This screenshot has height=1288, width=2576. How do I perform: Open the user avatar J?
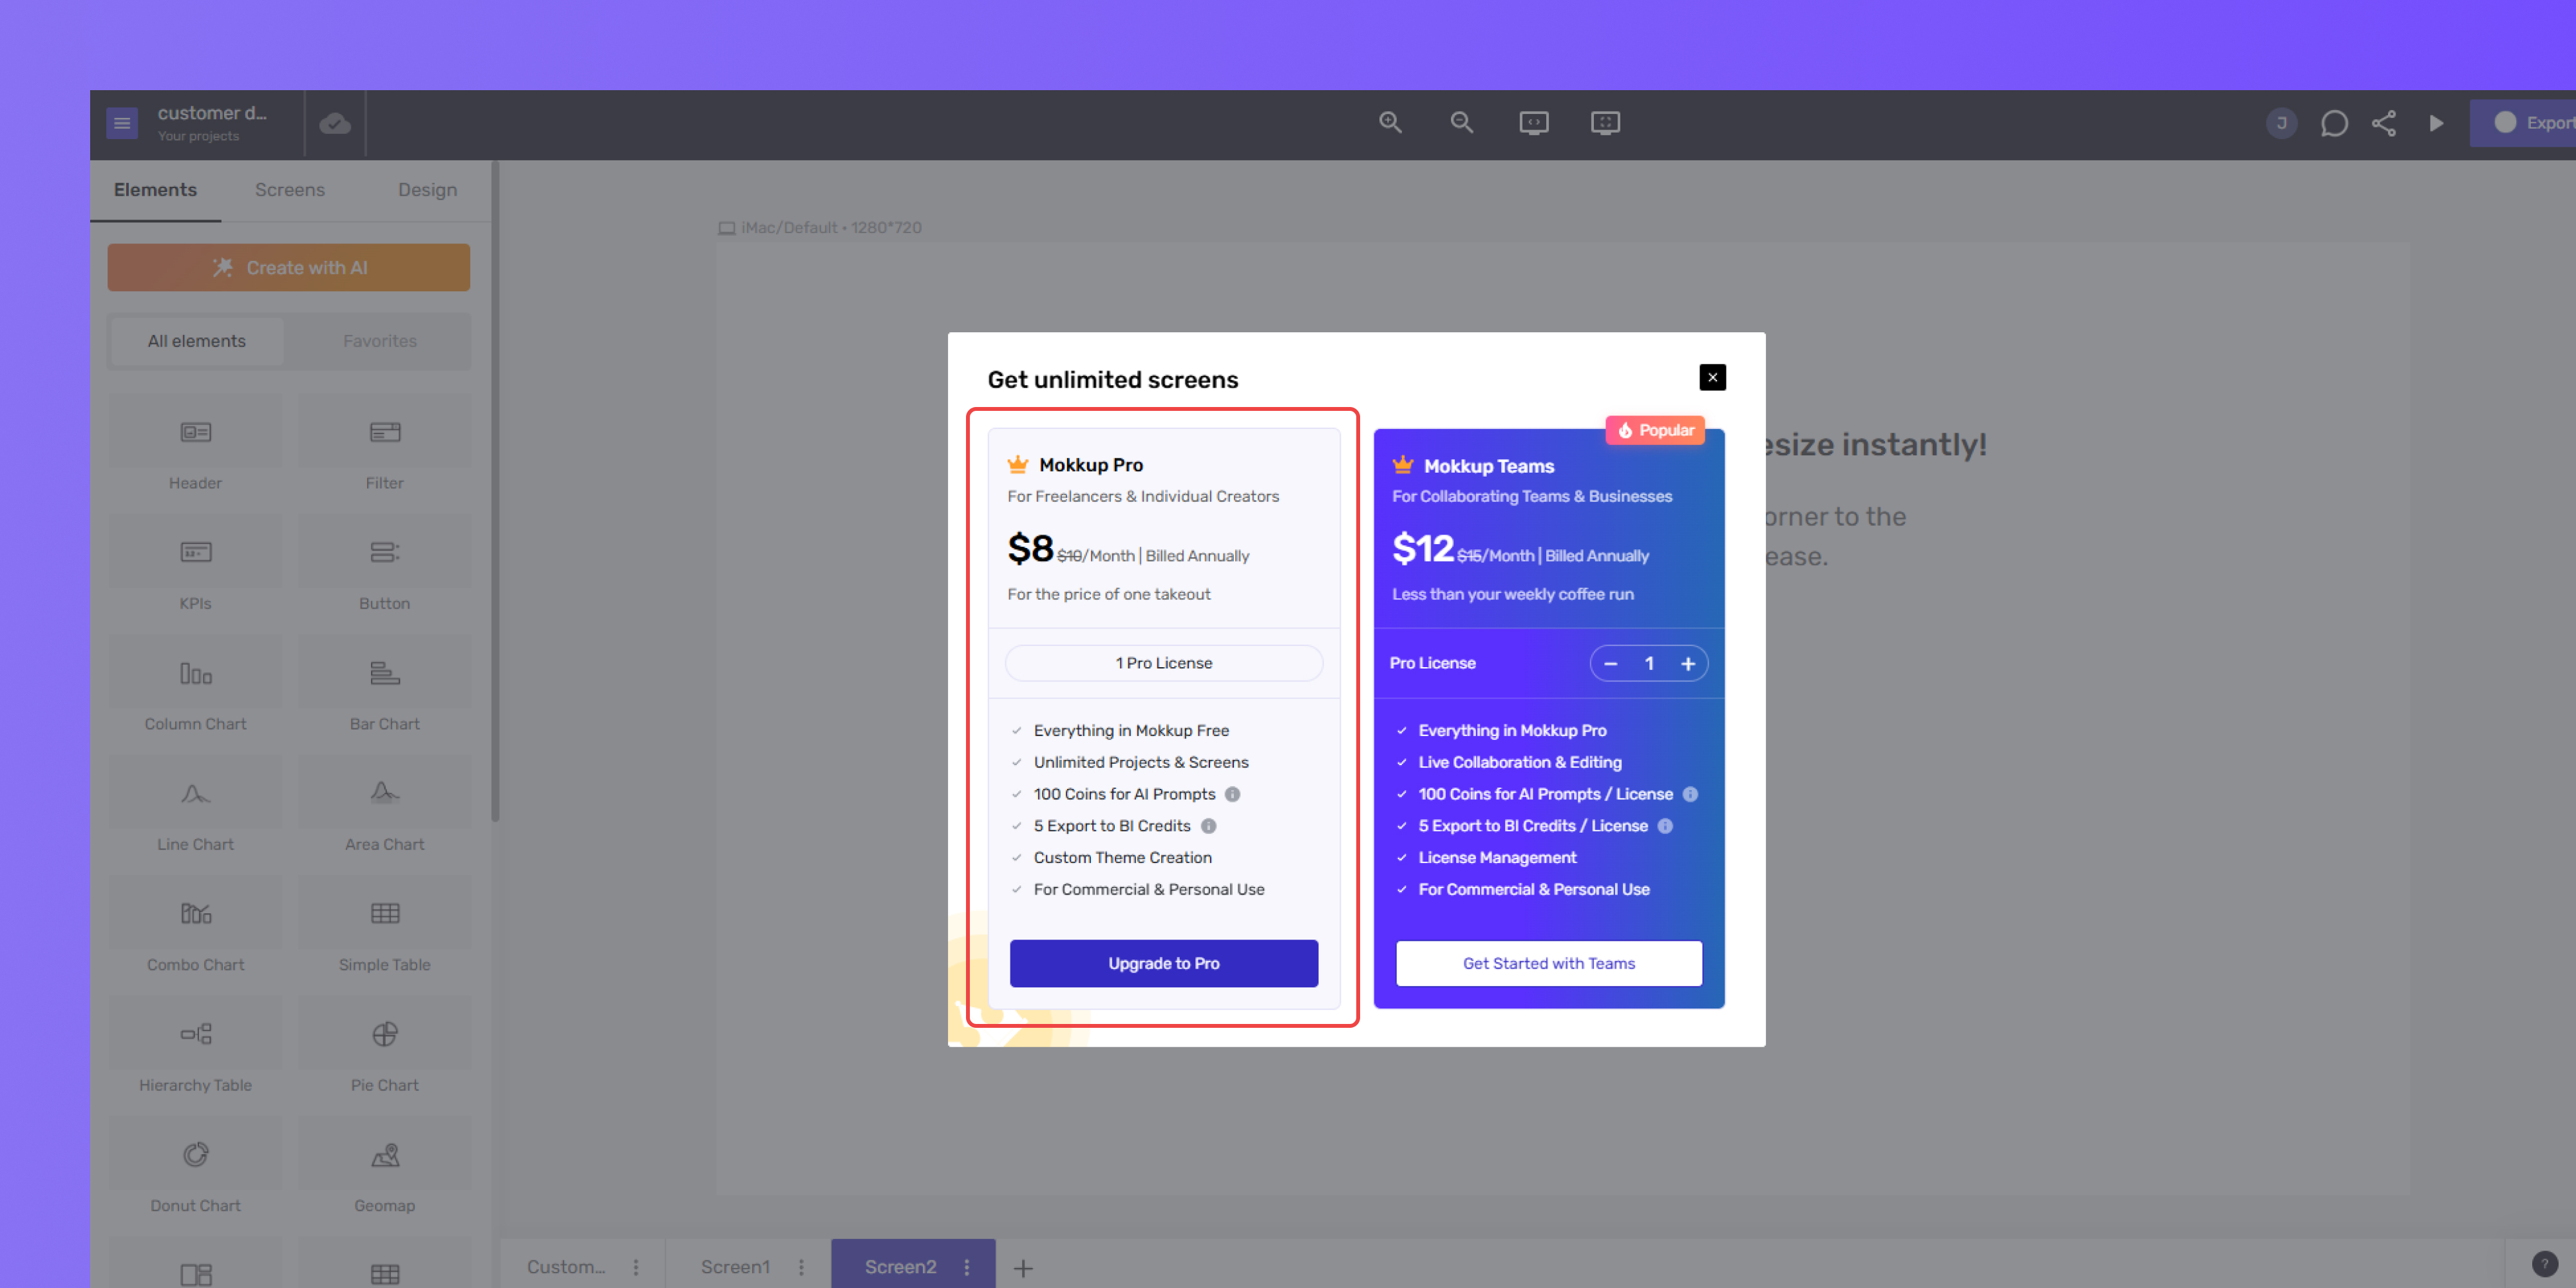pos(2281,123)
